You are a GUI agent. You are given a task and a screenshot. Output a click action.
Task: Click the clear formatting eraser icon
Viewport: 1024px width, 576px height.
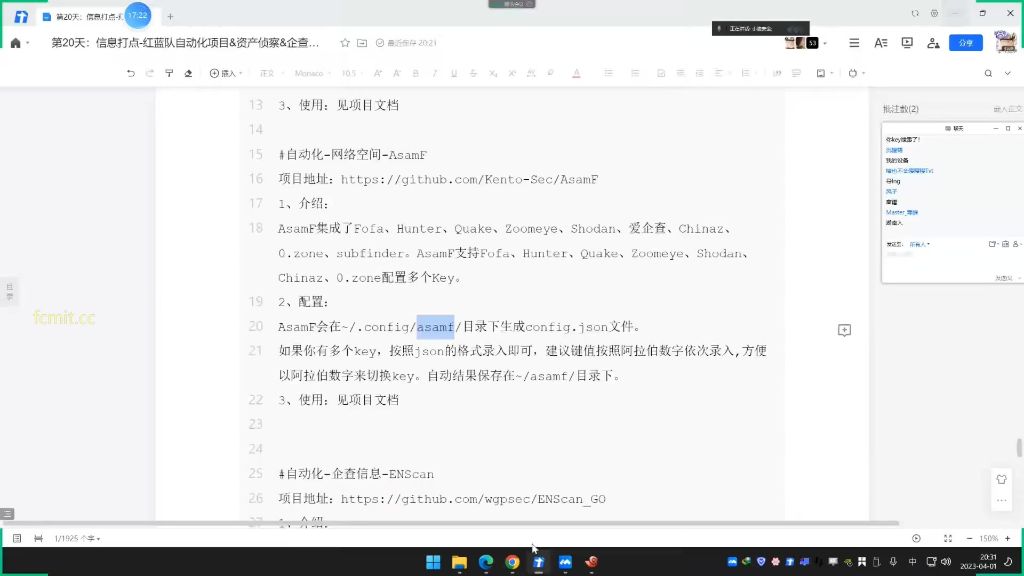188,73
